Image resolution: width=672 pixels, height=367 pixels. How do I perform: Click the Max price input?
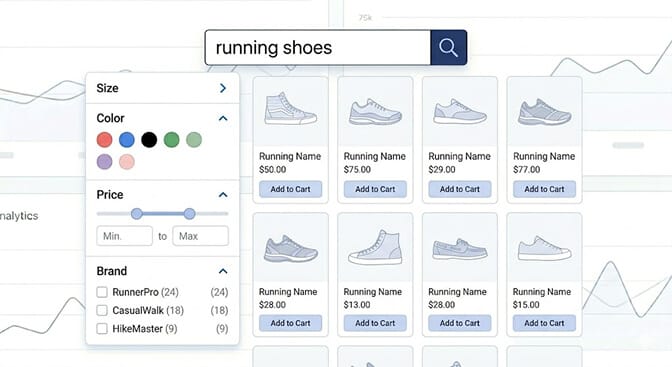click(201, 236)
